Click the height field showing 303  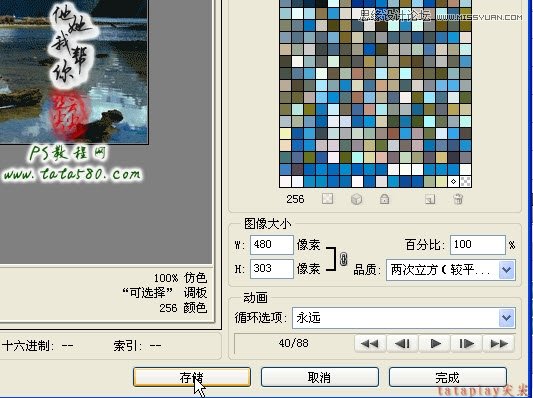[x=272, y=269]
